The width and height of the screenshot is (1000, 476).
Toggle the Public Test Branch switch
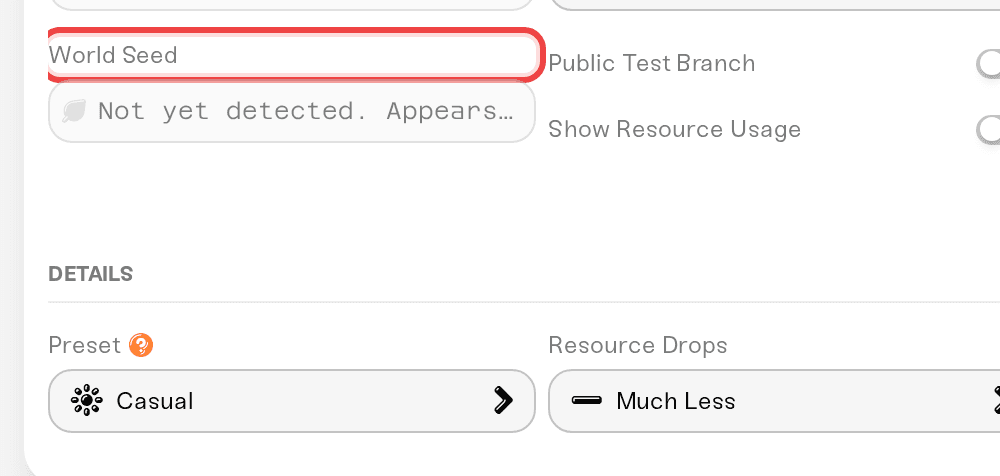[x=989, y=63]
